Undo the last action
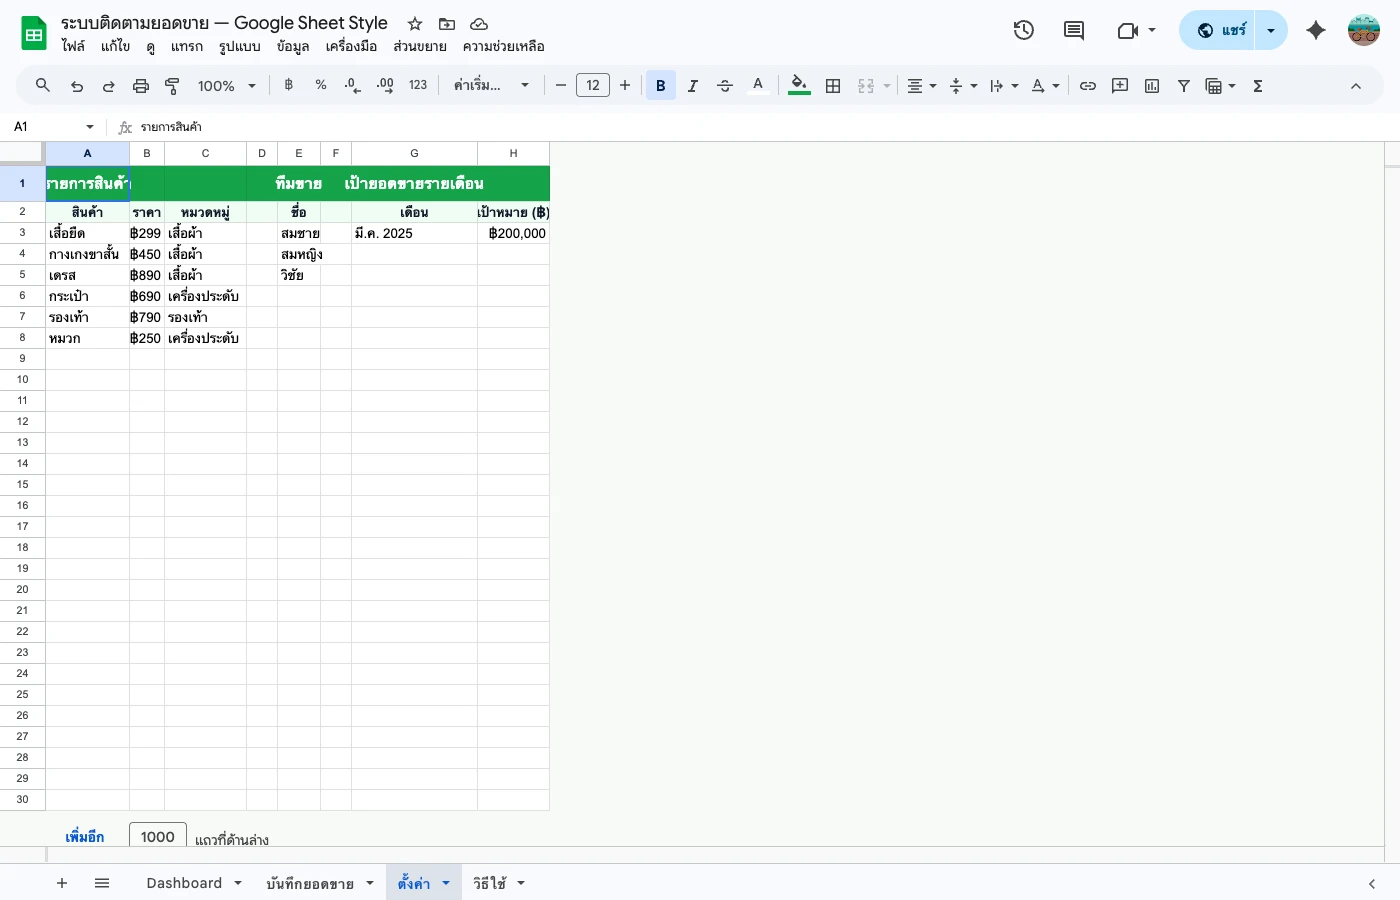This screenshot has width=1400, height=900. pyautogui.click(x=77, y=85)
